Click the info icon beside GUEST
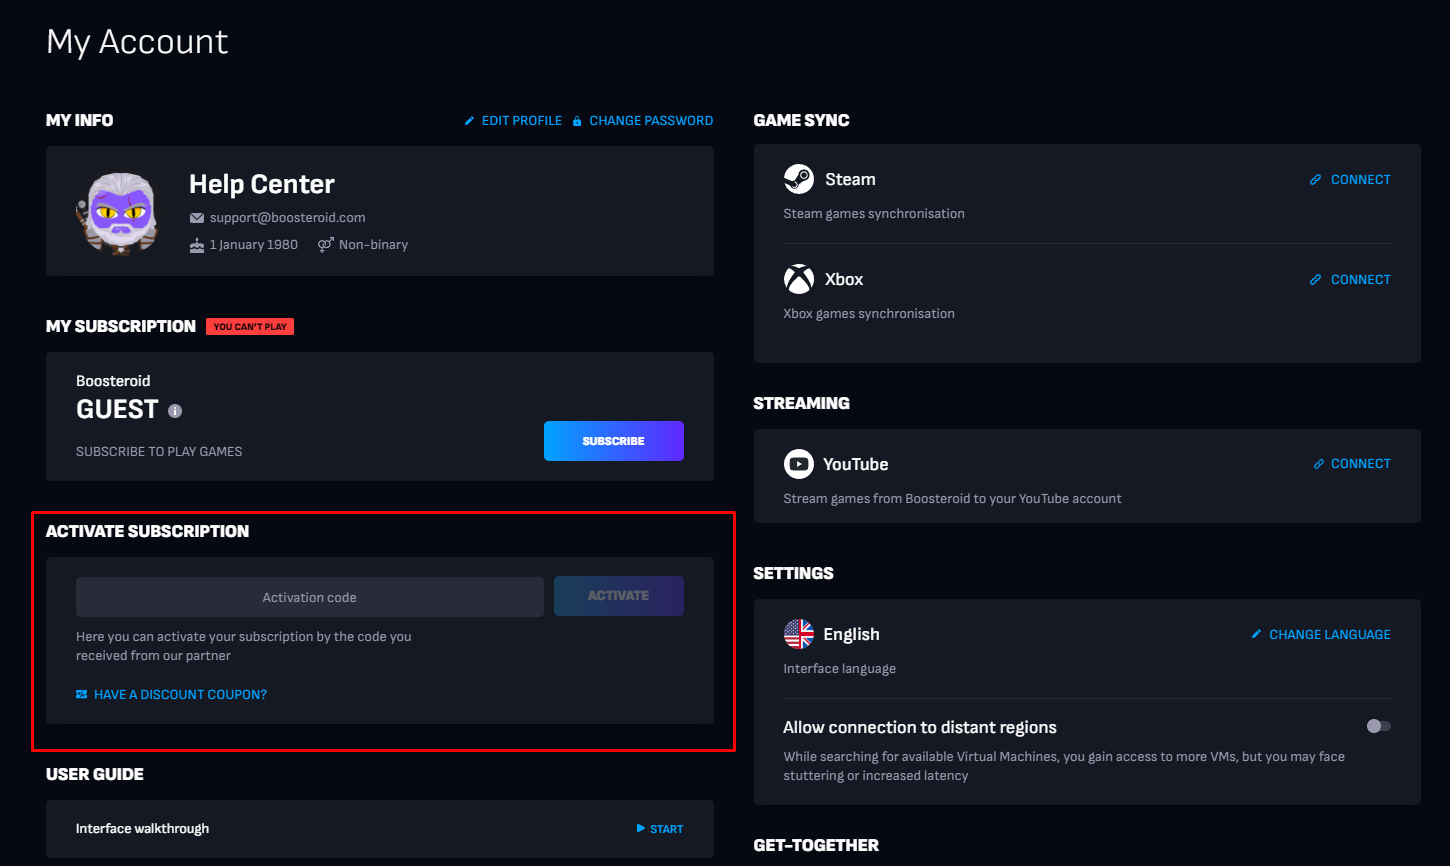The width and height of the screenshot is (1450, 866). tap(175, 411)
